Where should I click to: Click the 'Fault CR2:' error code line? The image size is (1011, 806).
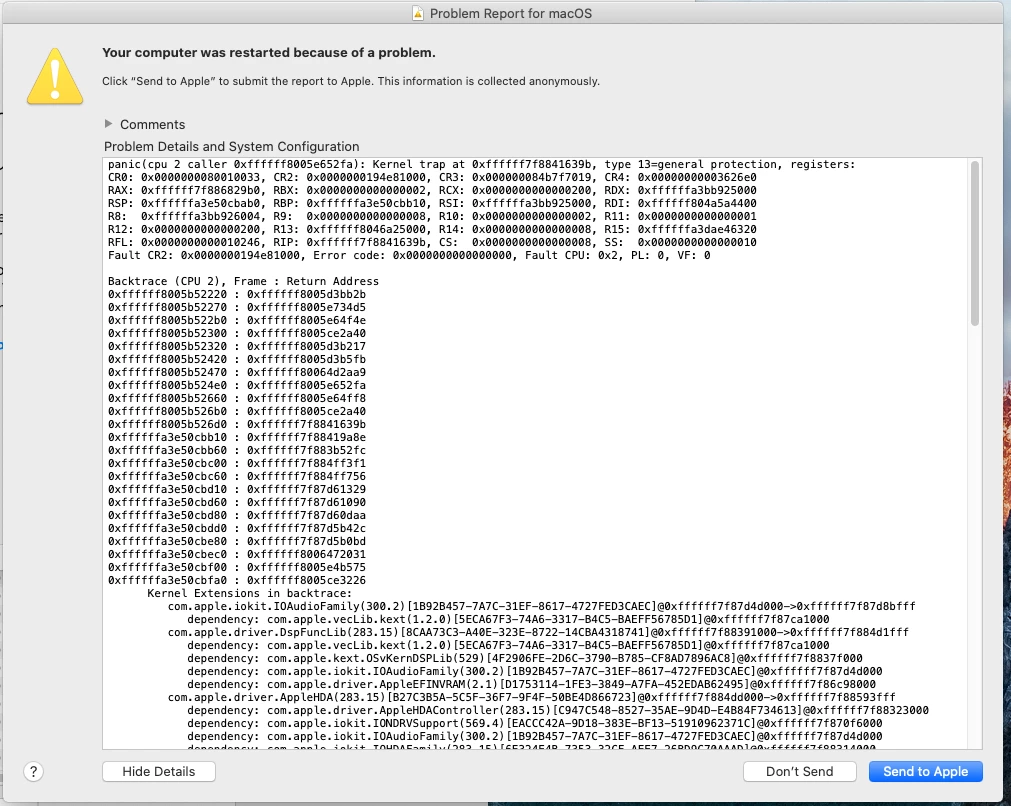(409, 255)
